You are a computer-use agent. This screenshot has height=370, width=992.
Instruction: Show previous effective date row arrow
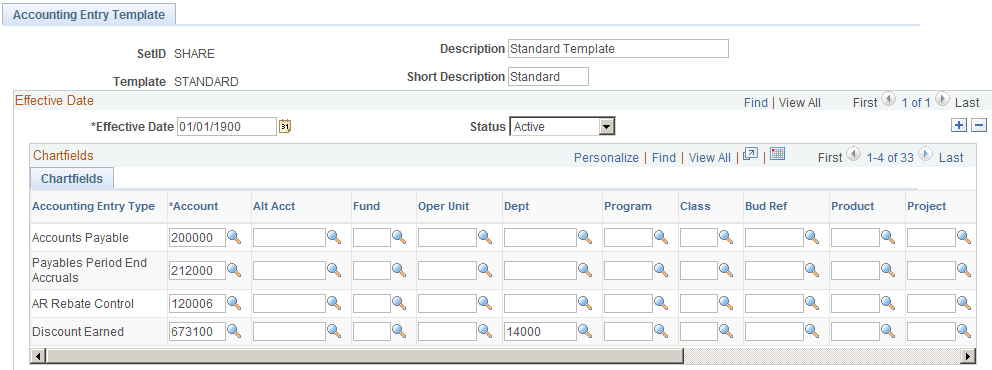(x=888, y=99)
